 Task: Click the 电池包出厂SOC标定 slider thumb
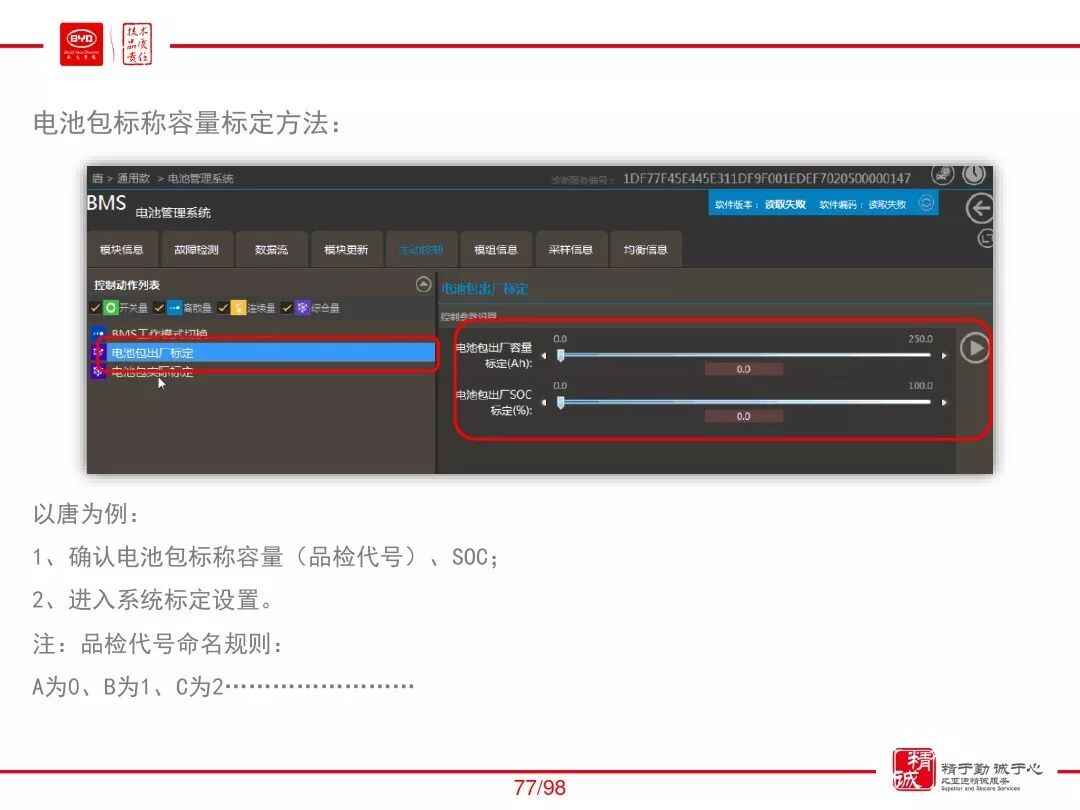[x=561, y=402]
